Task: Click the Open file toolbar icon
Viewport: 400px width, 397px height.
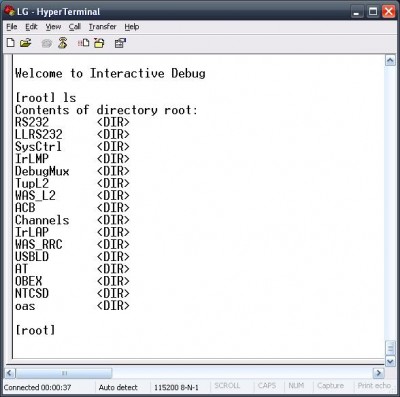Action: point(25,43)
